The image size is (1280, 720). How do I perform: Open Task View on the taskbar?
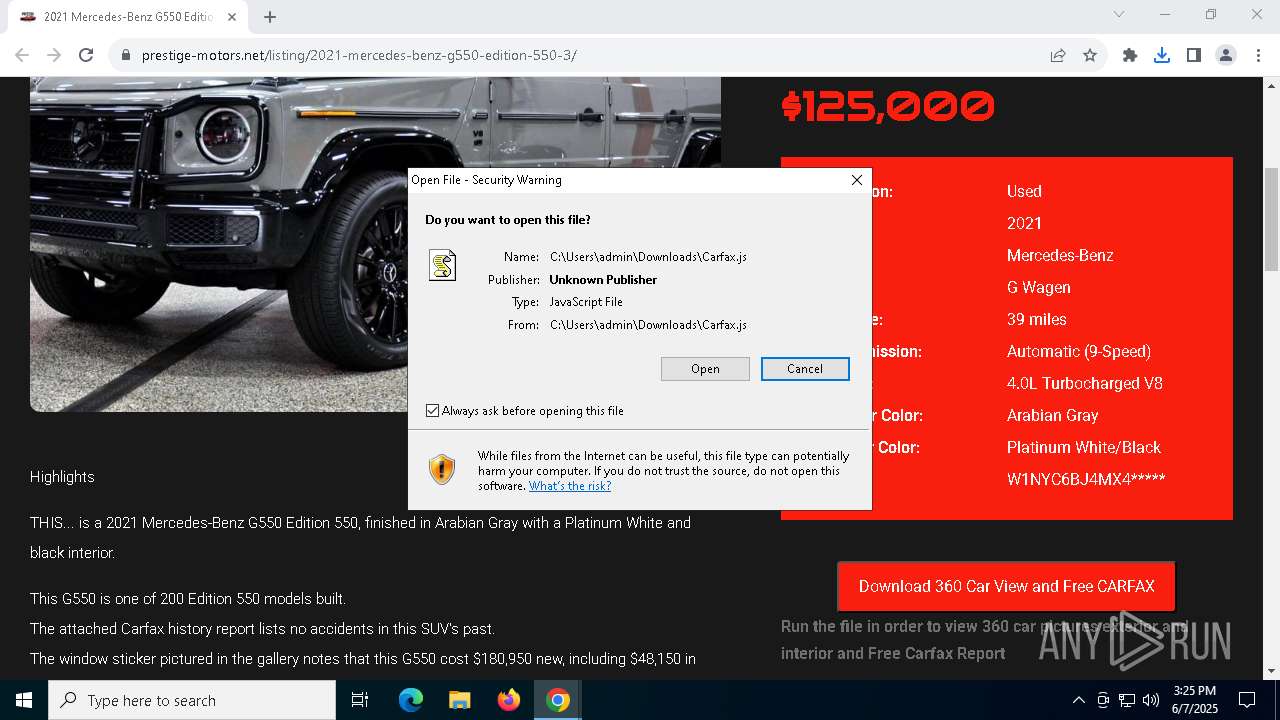(x=360, y=700)
